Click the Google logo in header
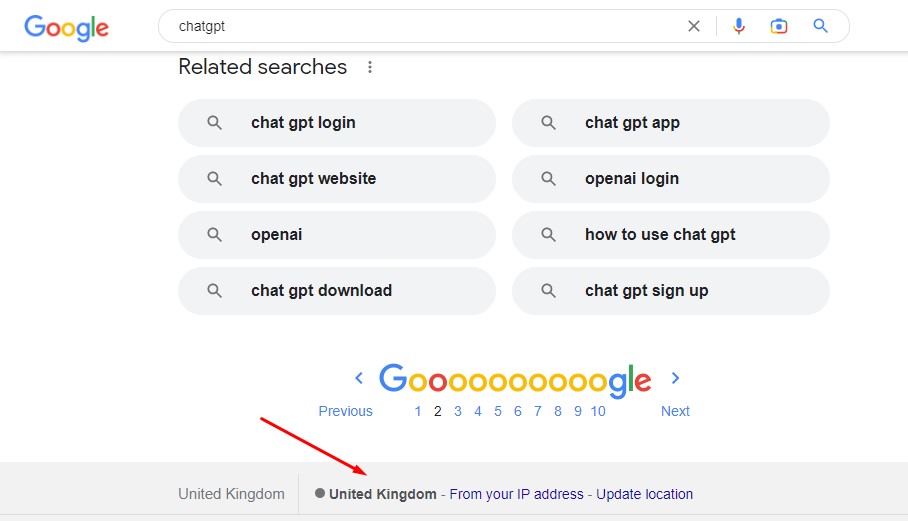This screenshot has height=521, width=908. (x=67, y=27)
